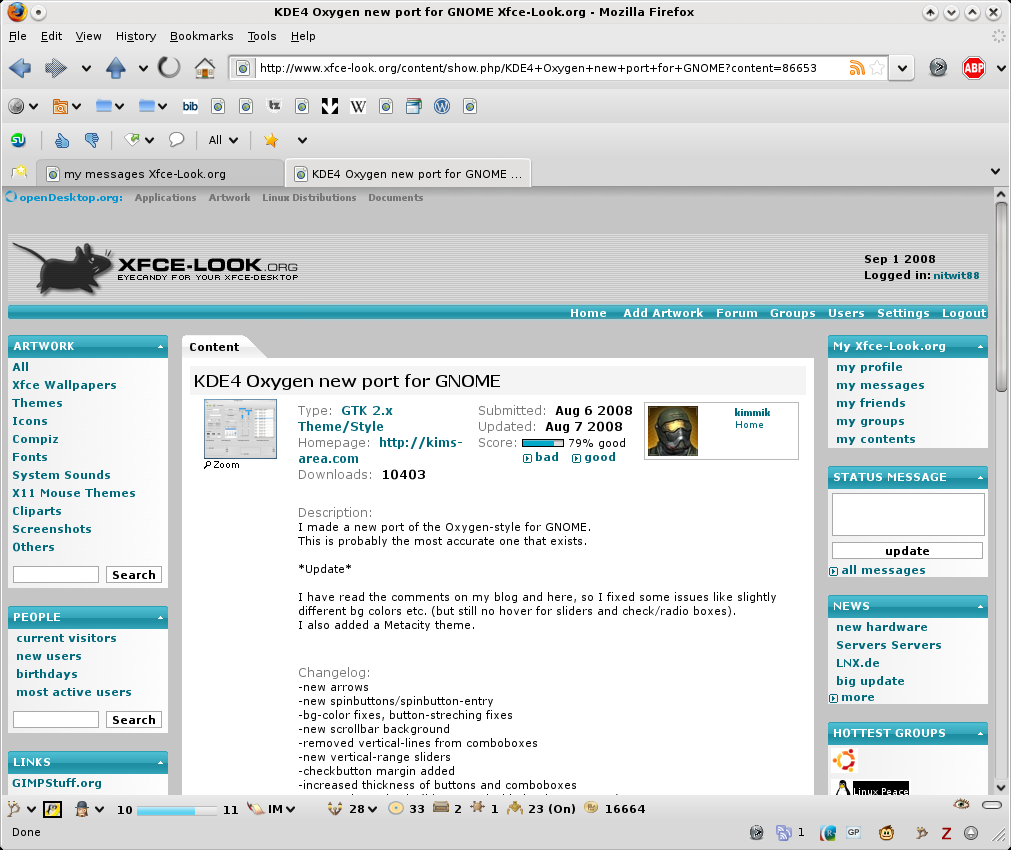
Task: Click the yellow P highlighted status icon
Action: [52, 809]
